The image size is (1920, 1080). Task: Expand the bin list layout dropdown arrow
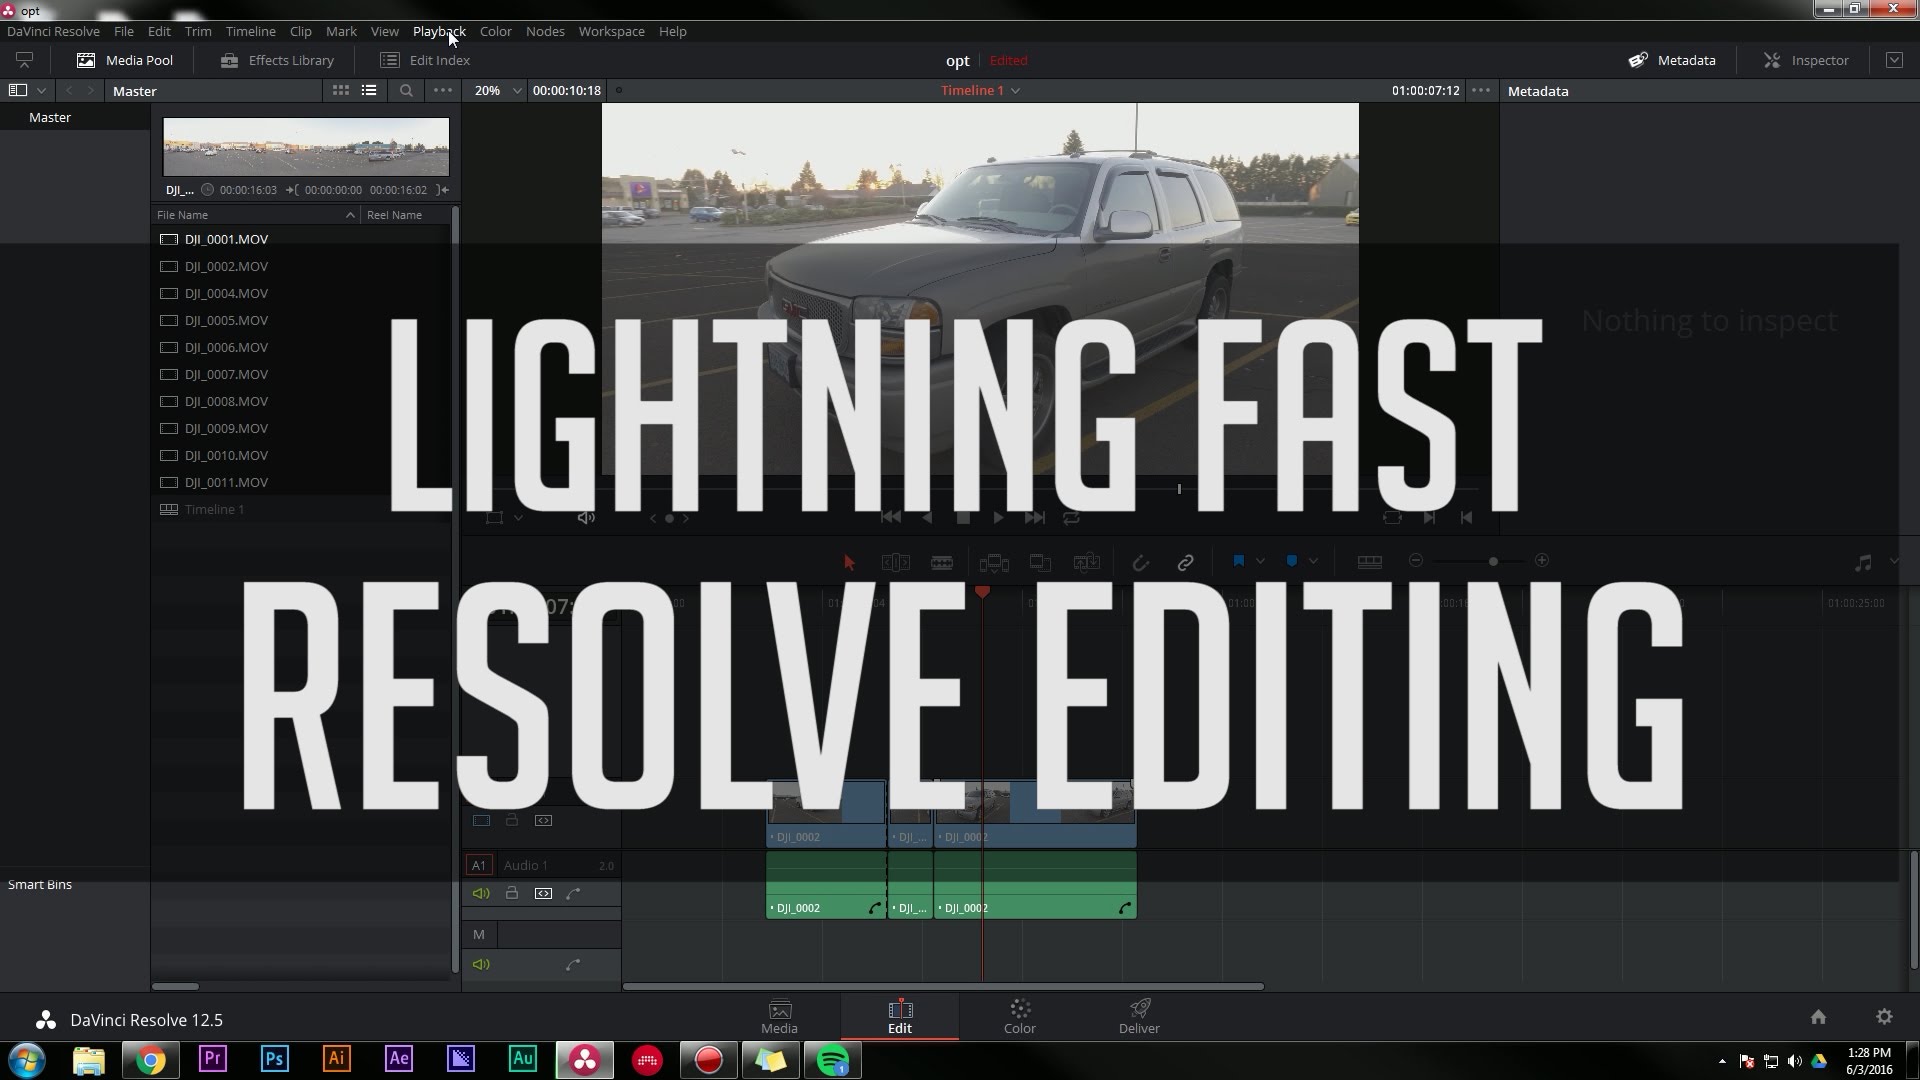click(41, 90)
